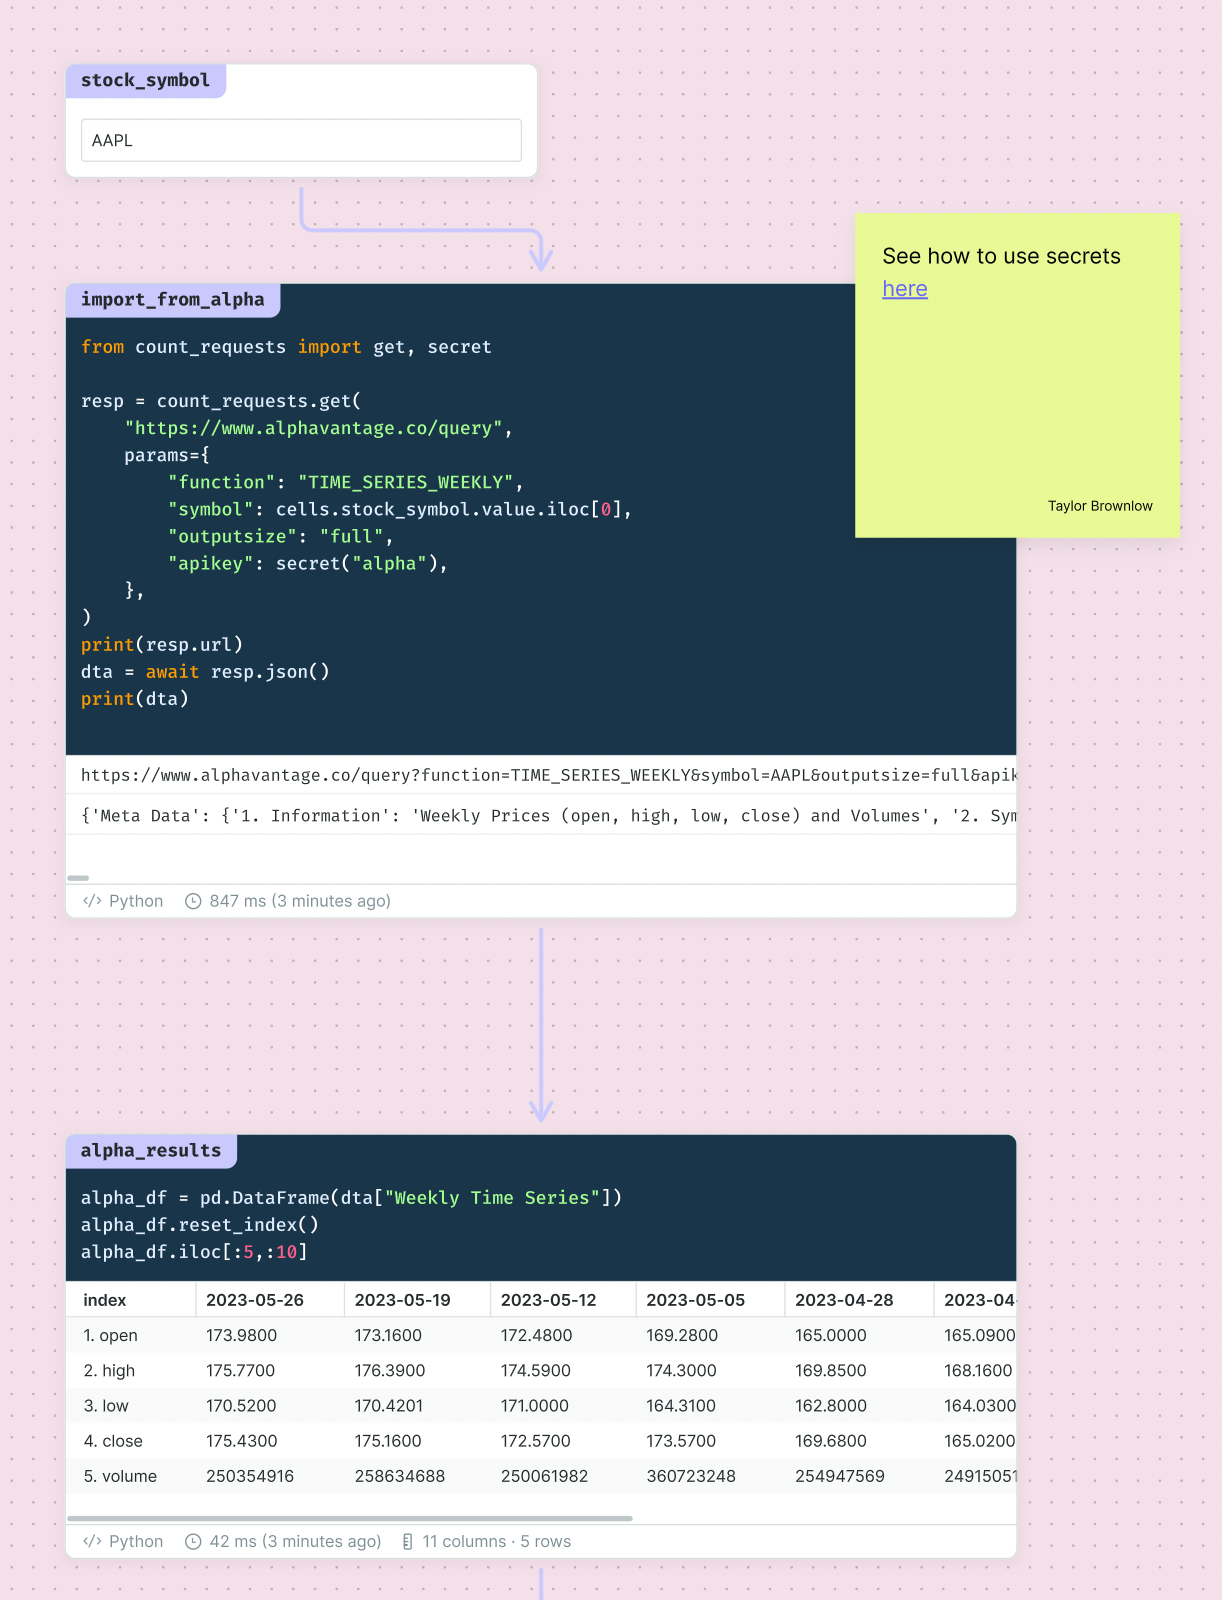Click the cell value 173.5700
This screenshot has width=1222, height=1600.
681,1441
